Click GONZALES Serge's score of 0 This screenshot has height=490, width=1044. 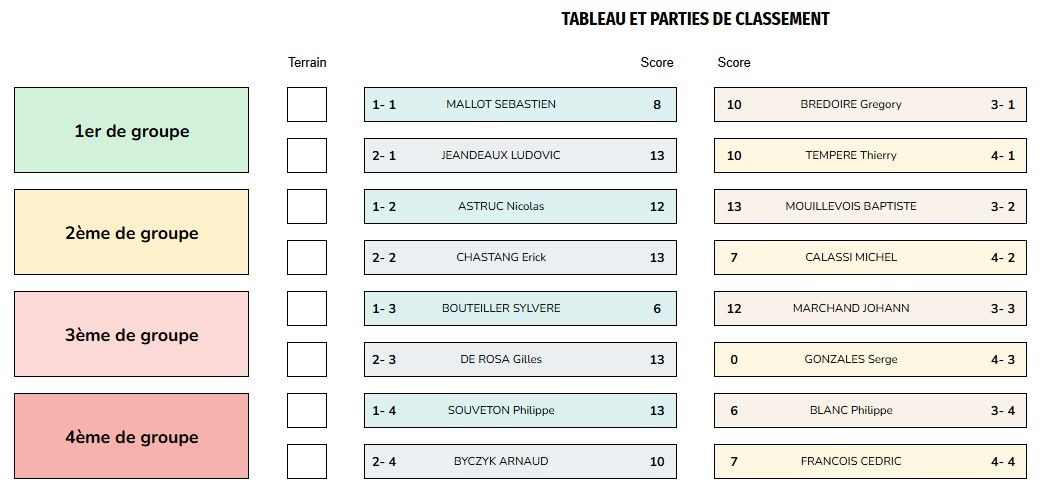pyautogui.click(x=734, y=359)
